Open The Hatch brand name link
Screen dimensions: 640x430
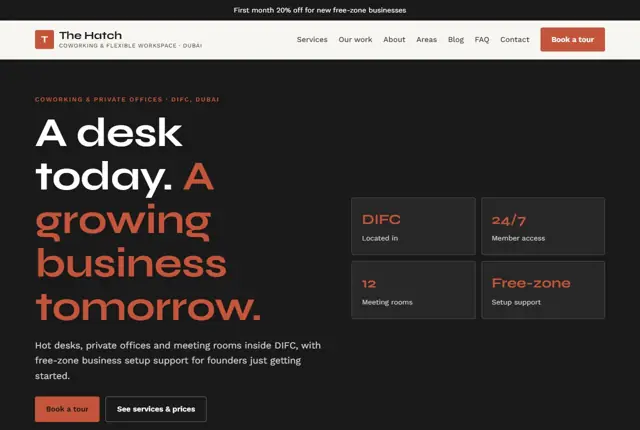pyautogui.click(x=90, y=35)
